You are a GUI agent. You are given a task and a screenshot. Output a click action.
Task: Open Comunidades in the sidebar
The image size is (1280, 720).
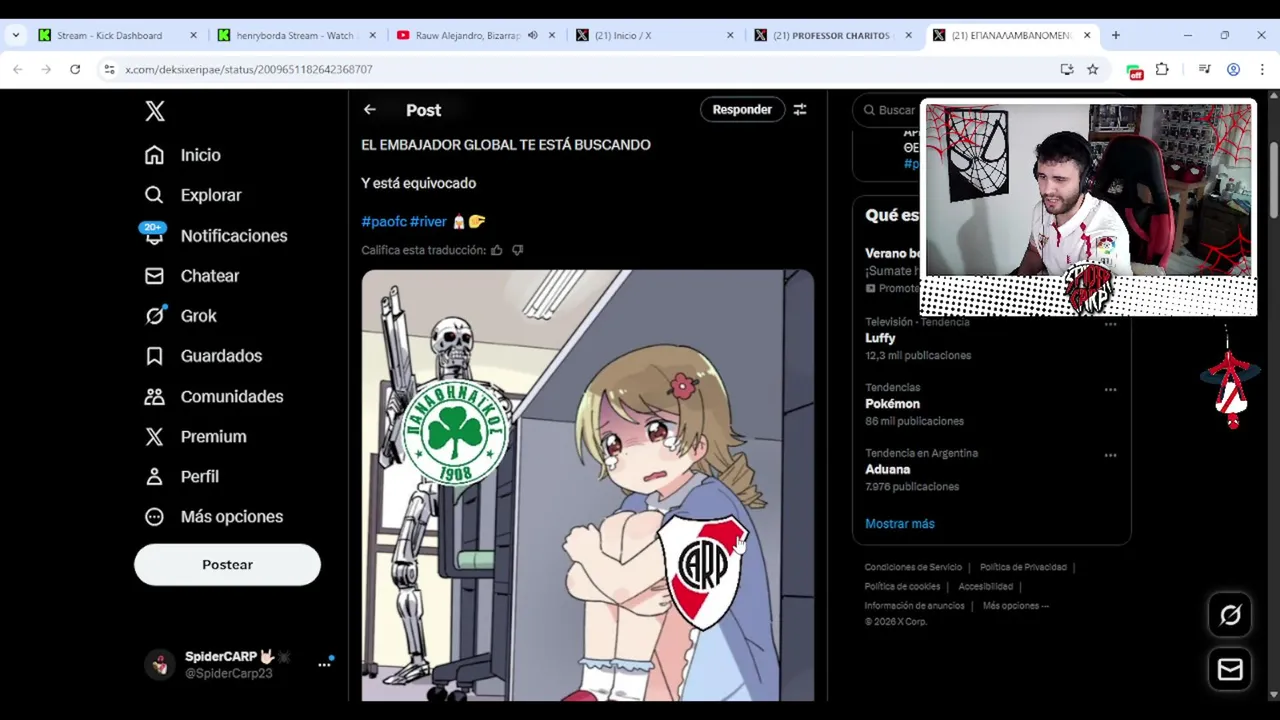click(213, 397)
